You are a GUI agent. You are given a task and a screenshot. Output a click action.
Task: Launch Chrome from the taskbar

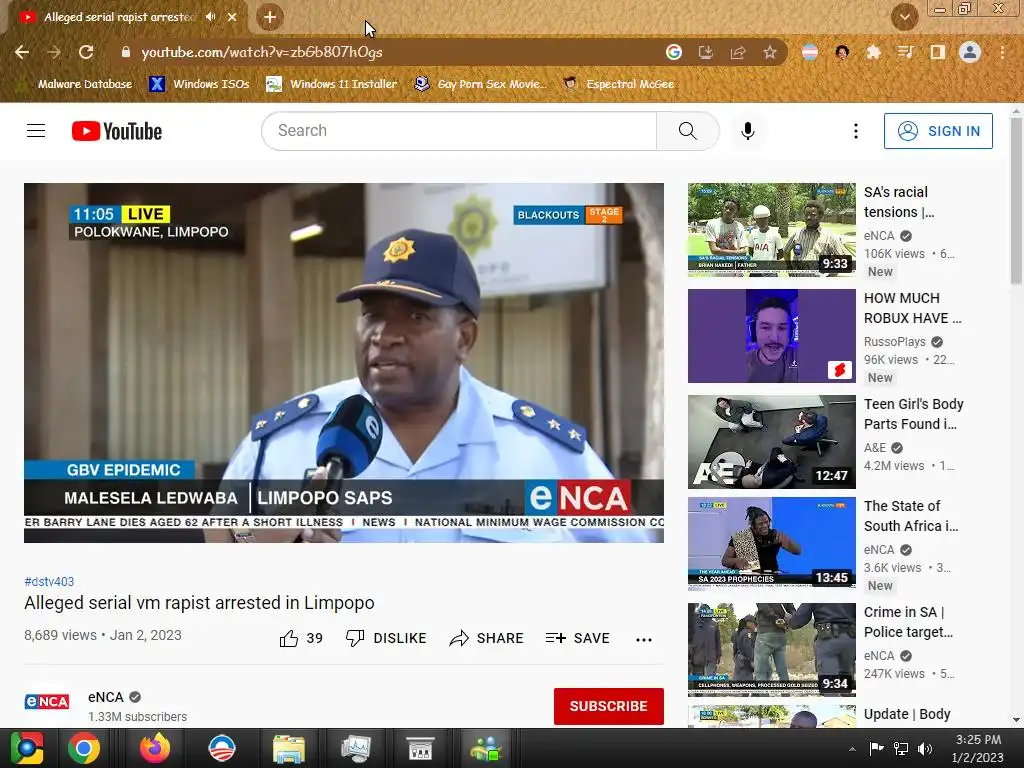84,748
